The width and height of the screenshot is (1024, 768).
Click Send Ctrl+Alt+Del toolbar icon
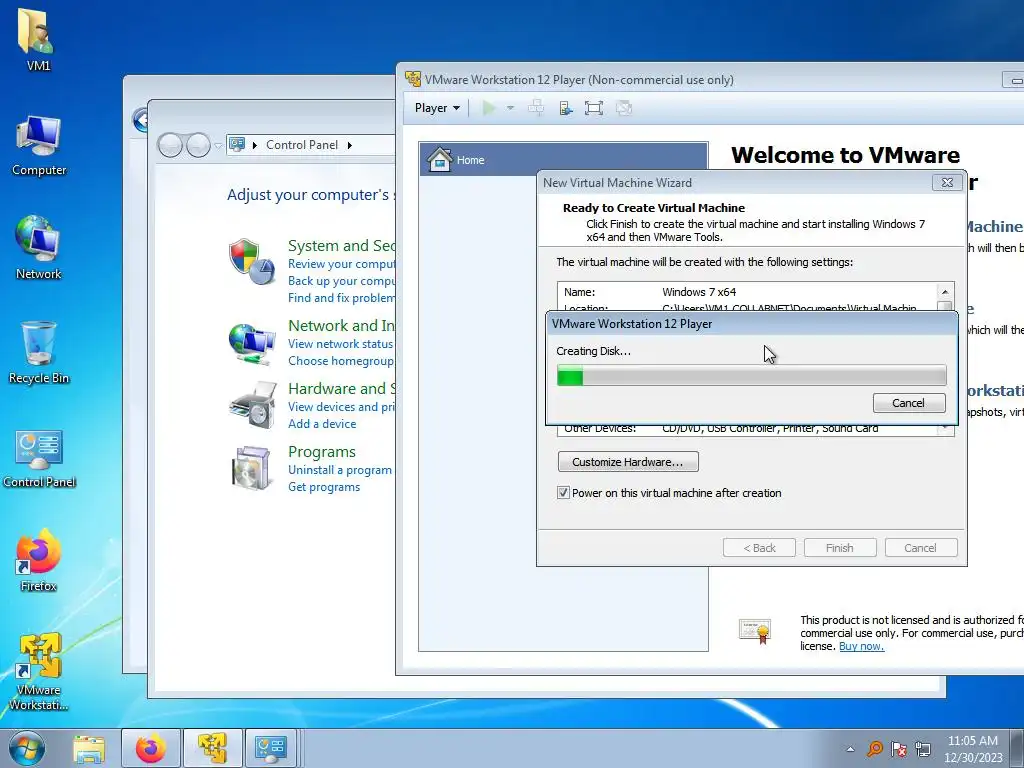pyautogui.click(x=536, y=108)
